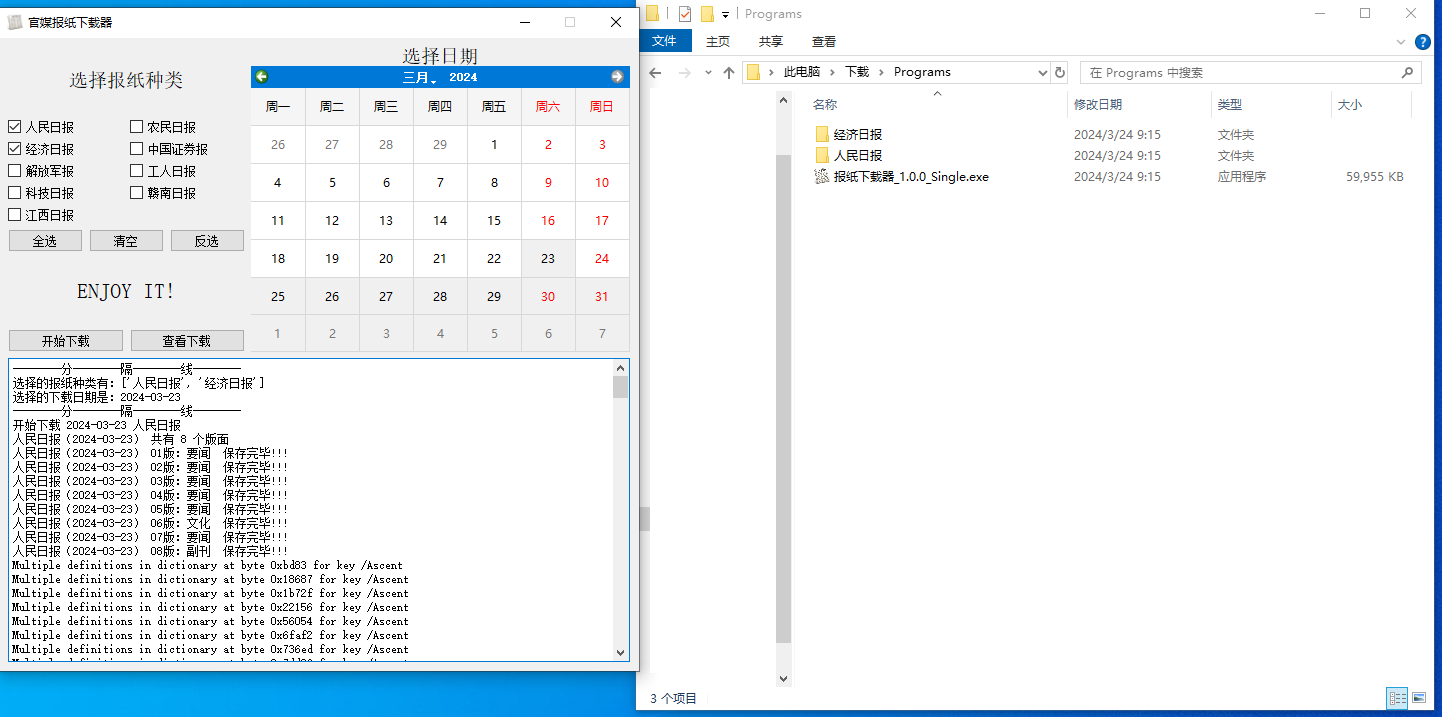Advance calendar with next month arrow
Screen dimensions: 1442x717
coord(617,77)
